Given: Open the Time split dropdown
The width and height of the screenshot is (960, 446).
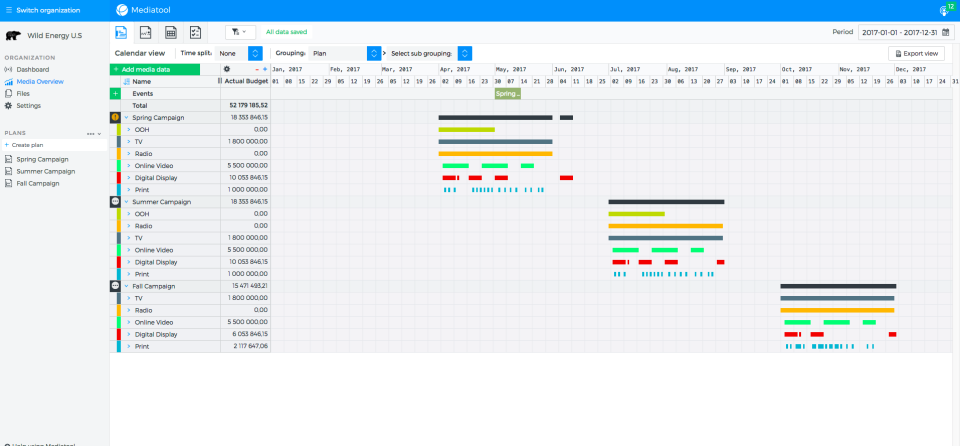Looking at the screenshot, I should (254, 53).
